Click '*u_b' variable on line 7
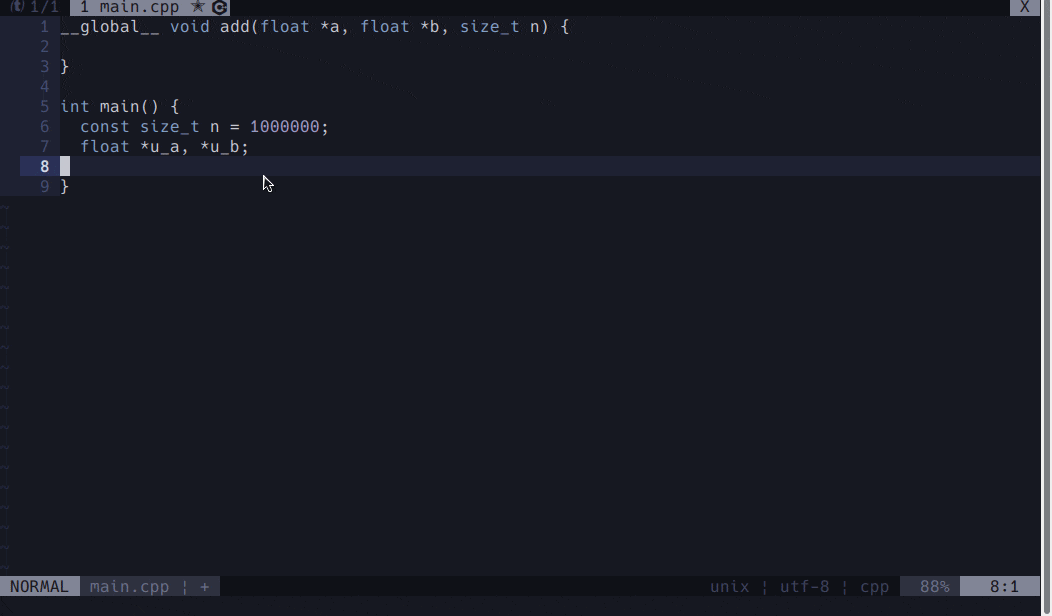 pos(219,147)
